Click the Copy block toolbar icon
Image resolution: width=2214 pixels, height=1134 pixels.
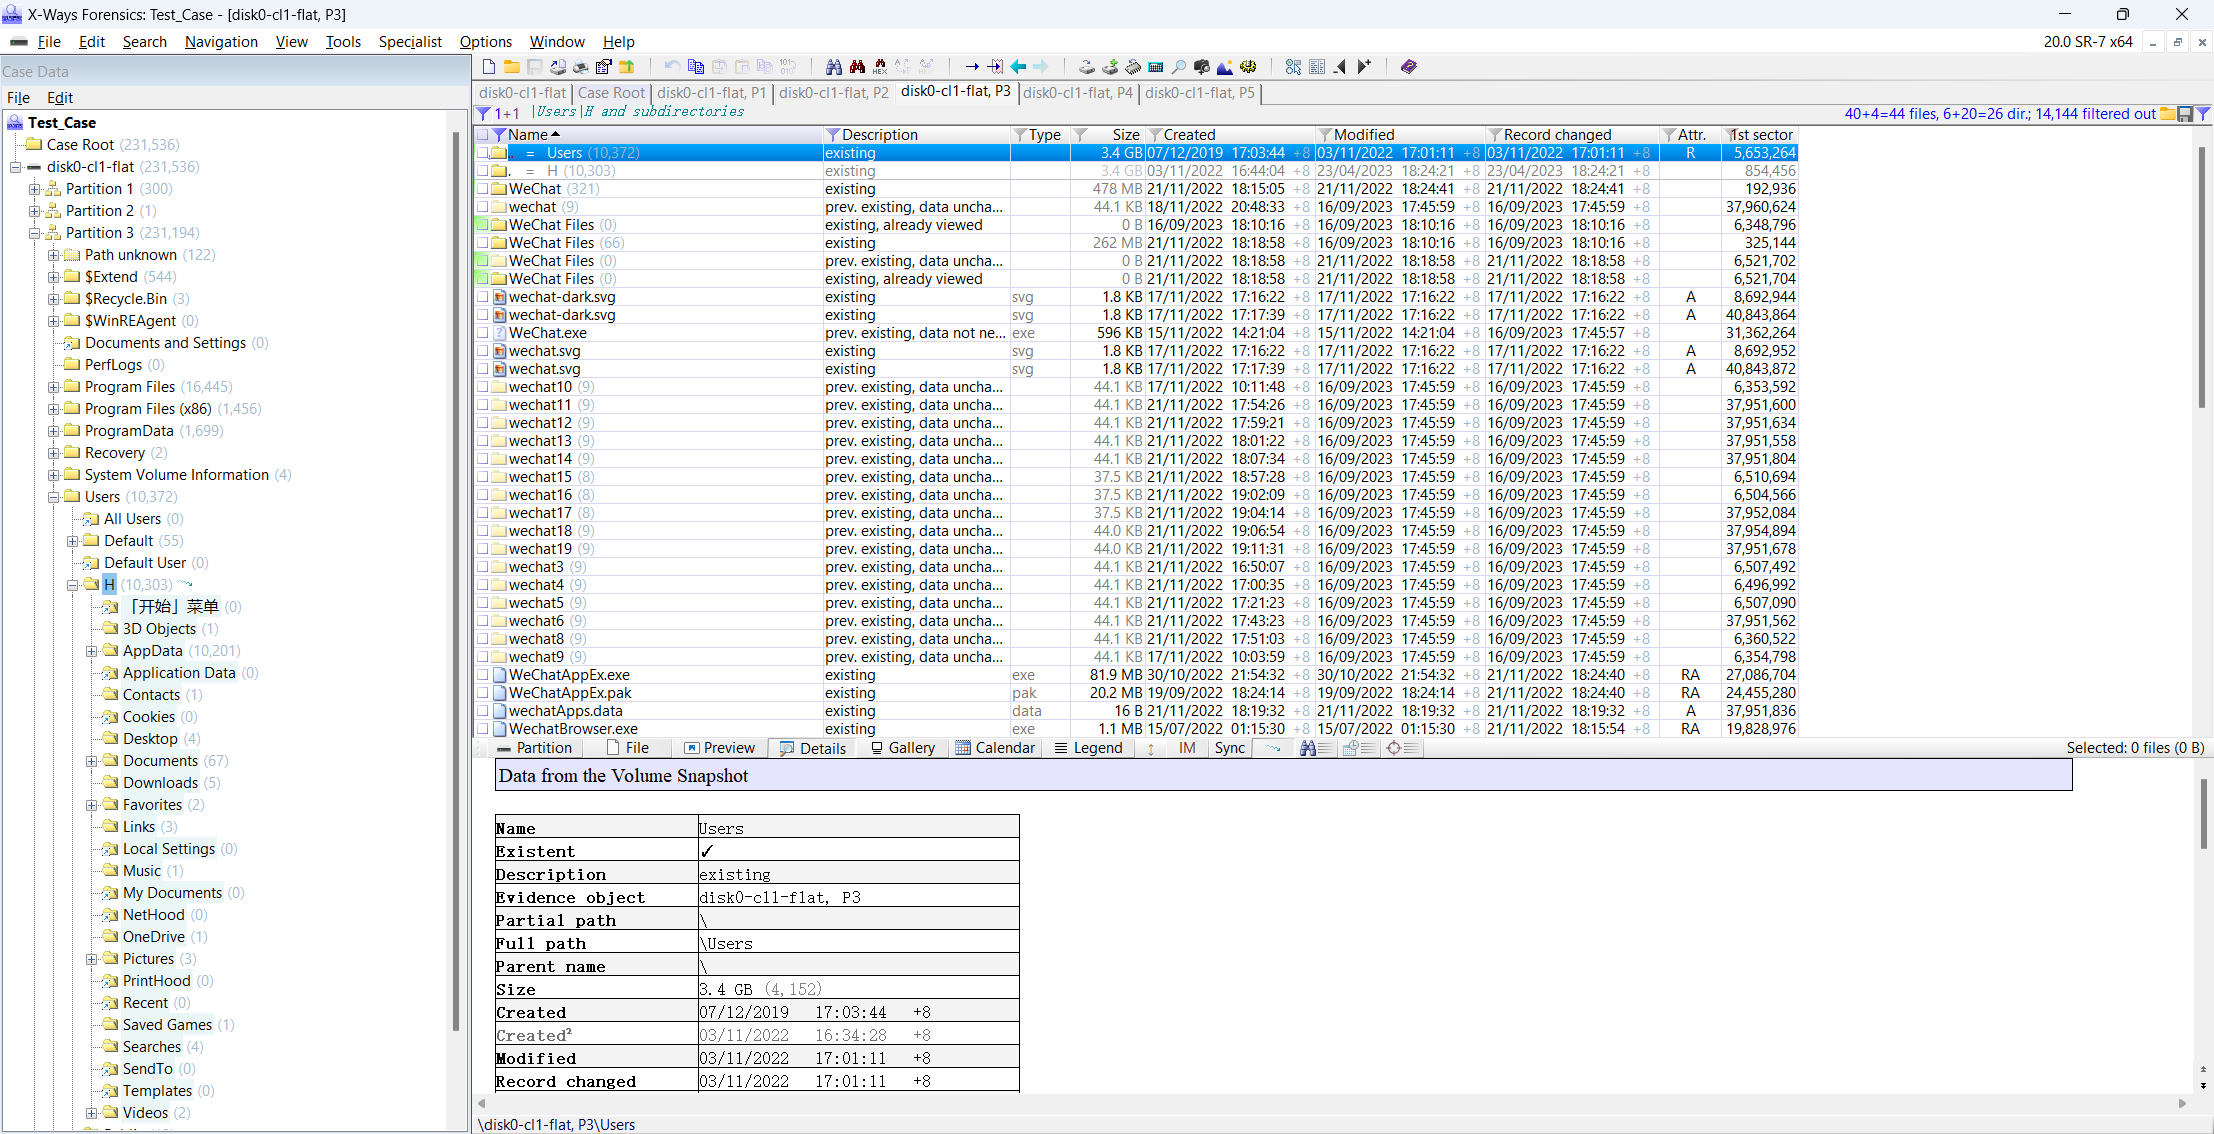696,67
